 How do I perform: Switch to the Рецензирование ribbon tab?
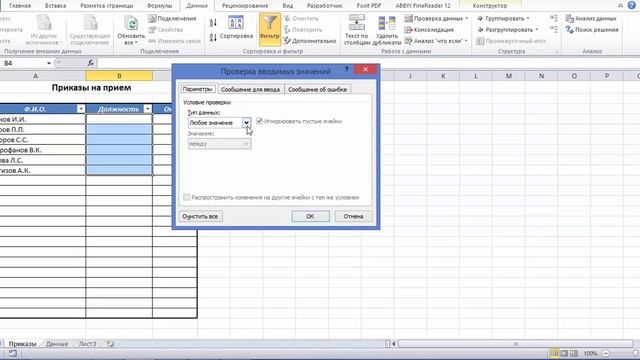pyautogui.click(x=245, y=6)
